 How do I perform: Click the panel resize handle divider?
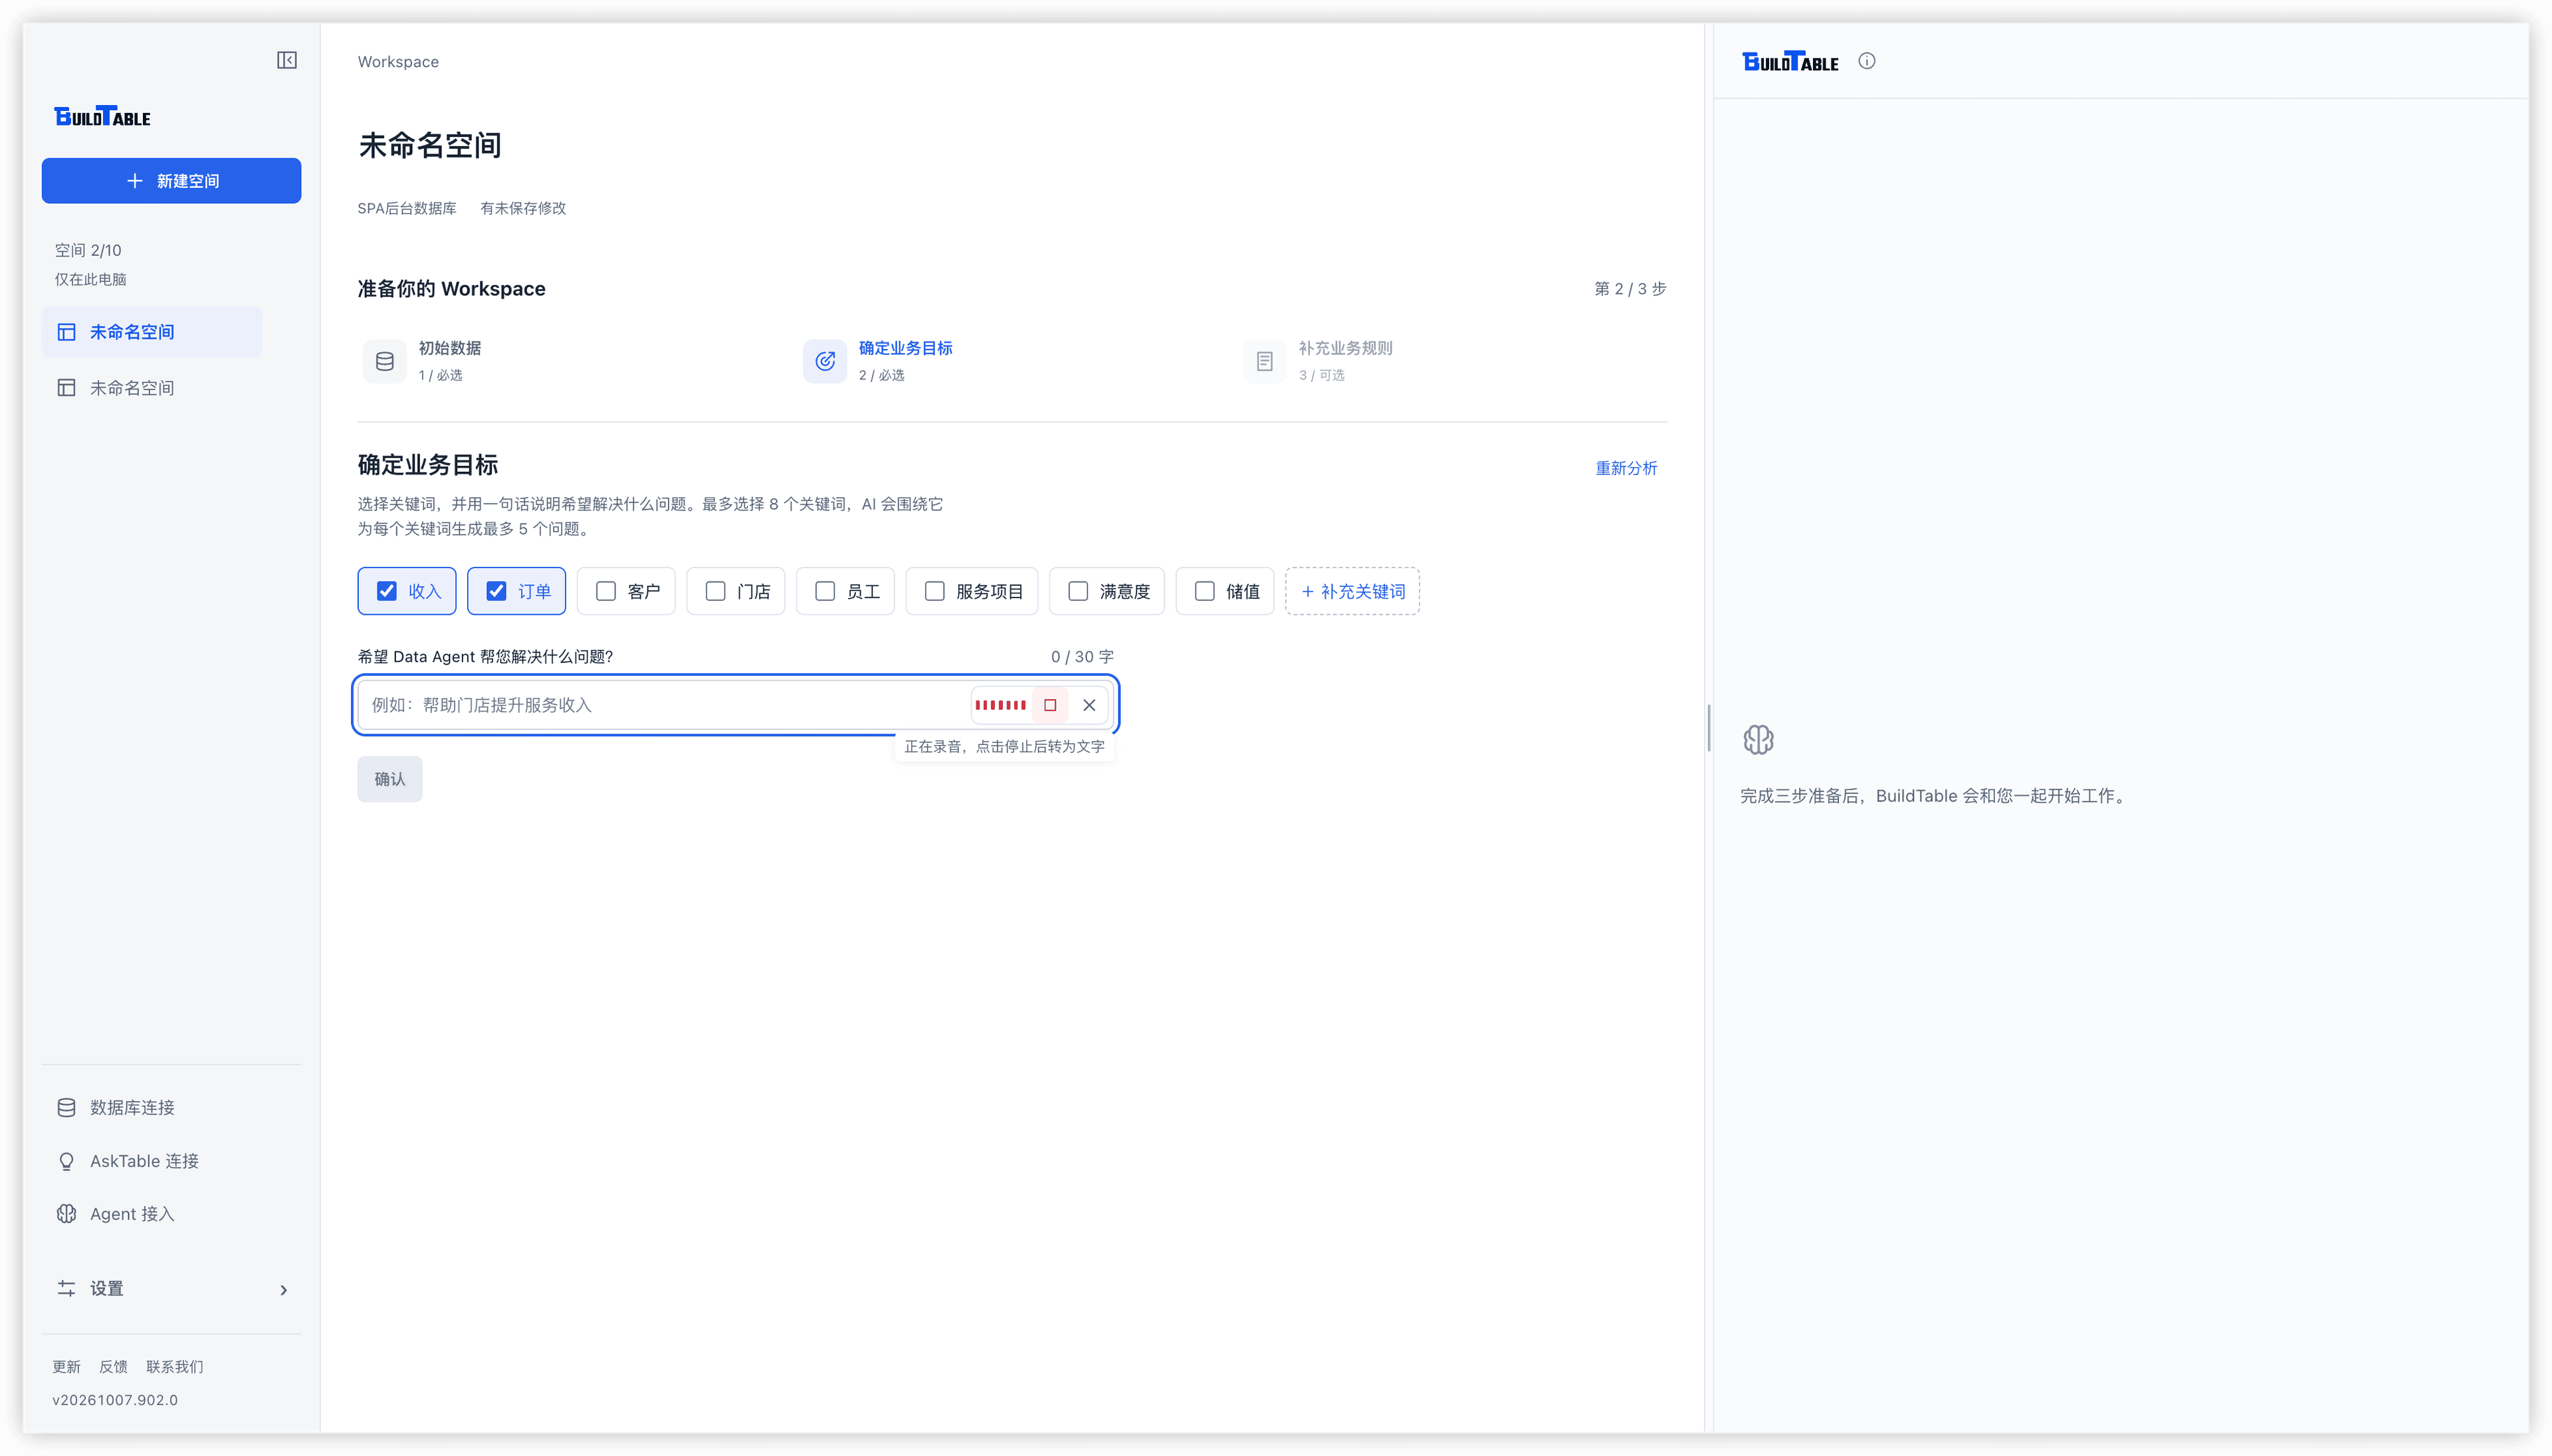(x=1708, y=728)
